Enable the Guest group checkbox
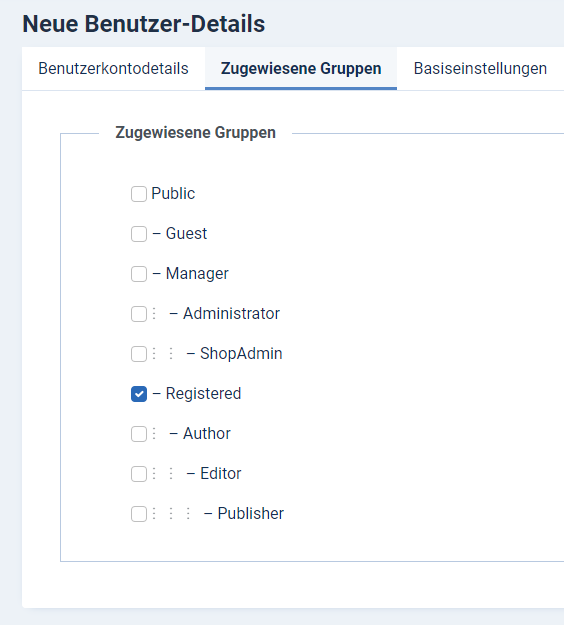564x625 pixels. point(139,234)
